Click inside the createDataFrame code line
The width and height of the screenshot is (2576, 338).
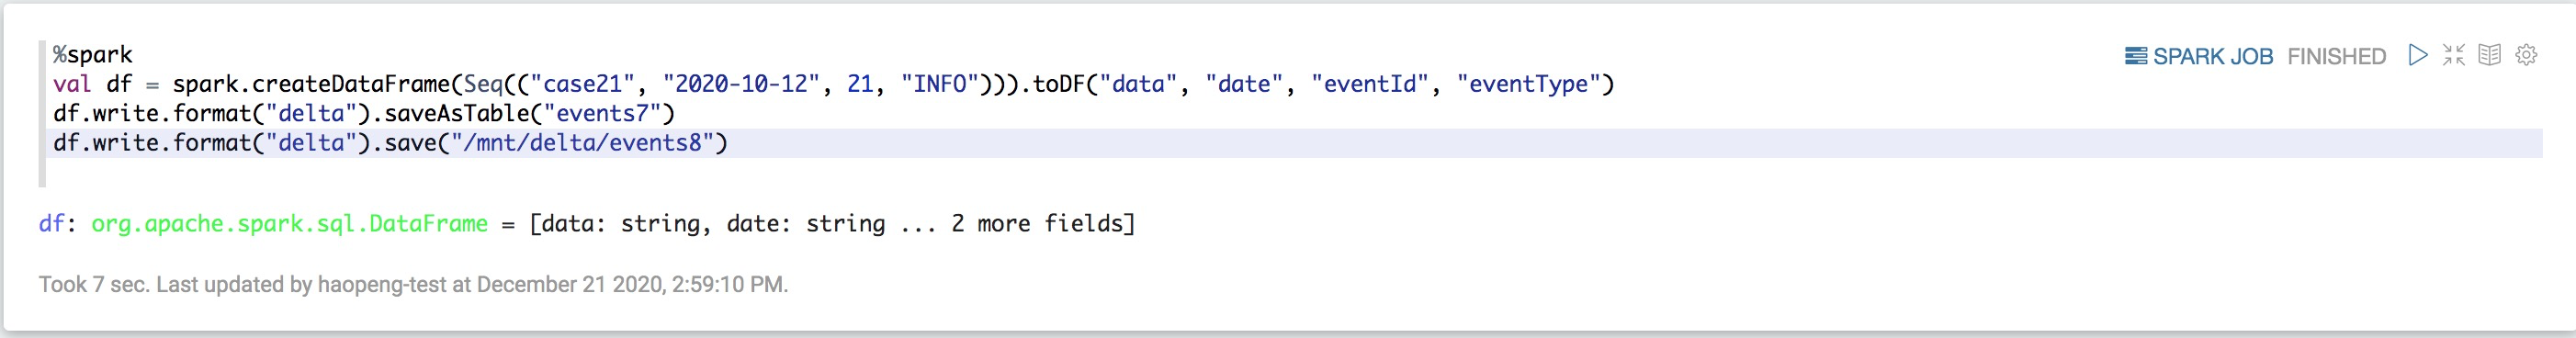(833, 84)
